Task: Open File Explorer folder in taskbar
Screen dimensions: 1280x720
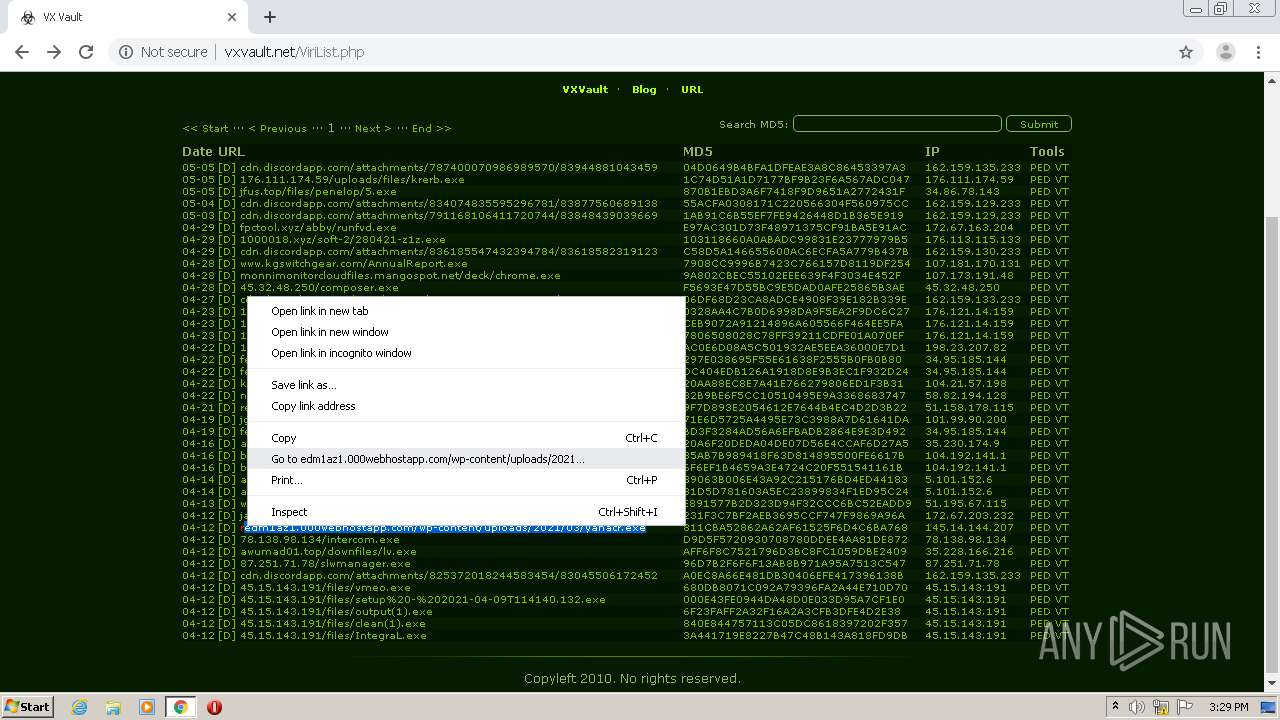Action: point(113,707)
